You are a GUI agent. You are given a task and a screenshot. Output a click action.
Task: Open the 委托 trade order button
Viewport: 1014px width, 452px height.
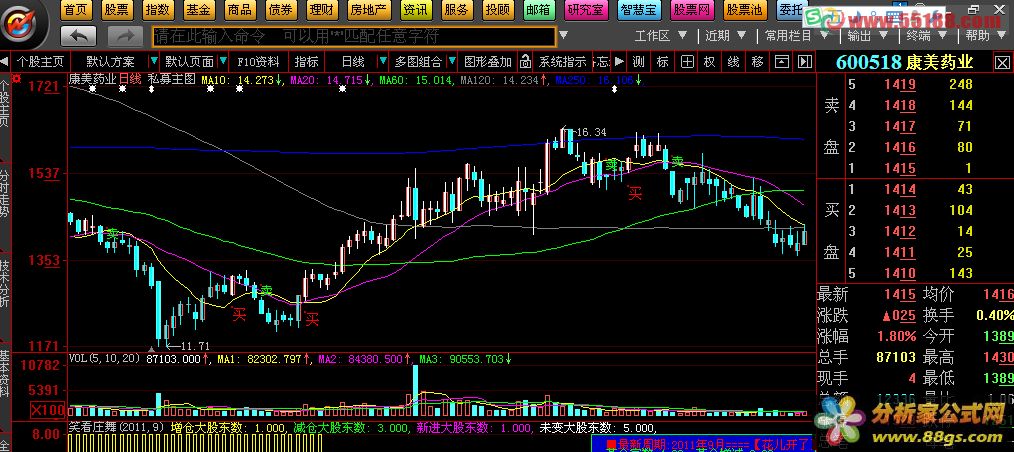pos(790,9)
